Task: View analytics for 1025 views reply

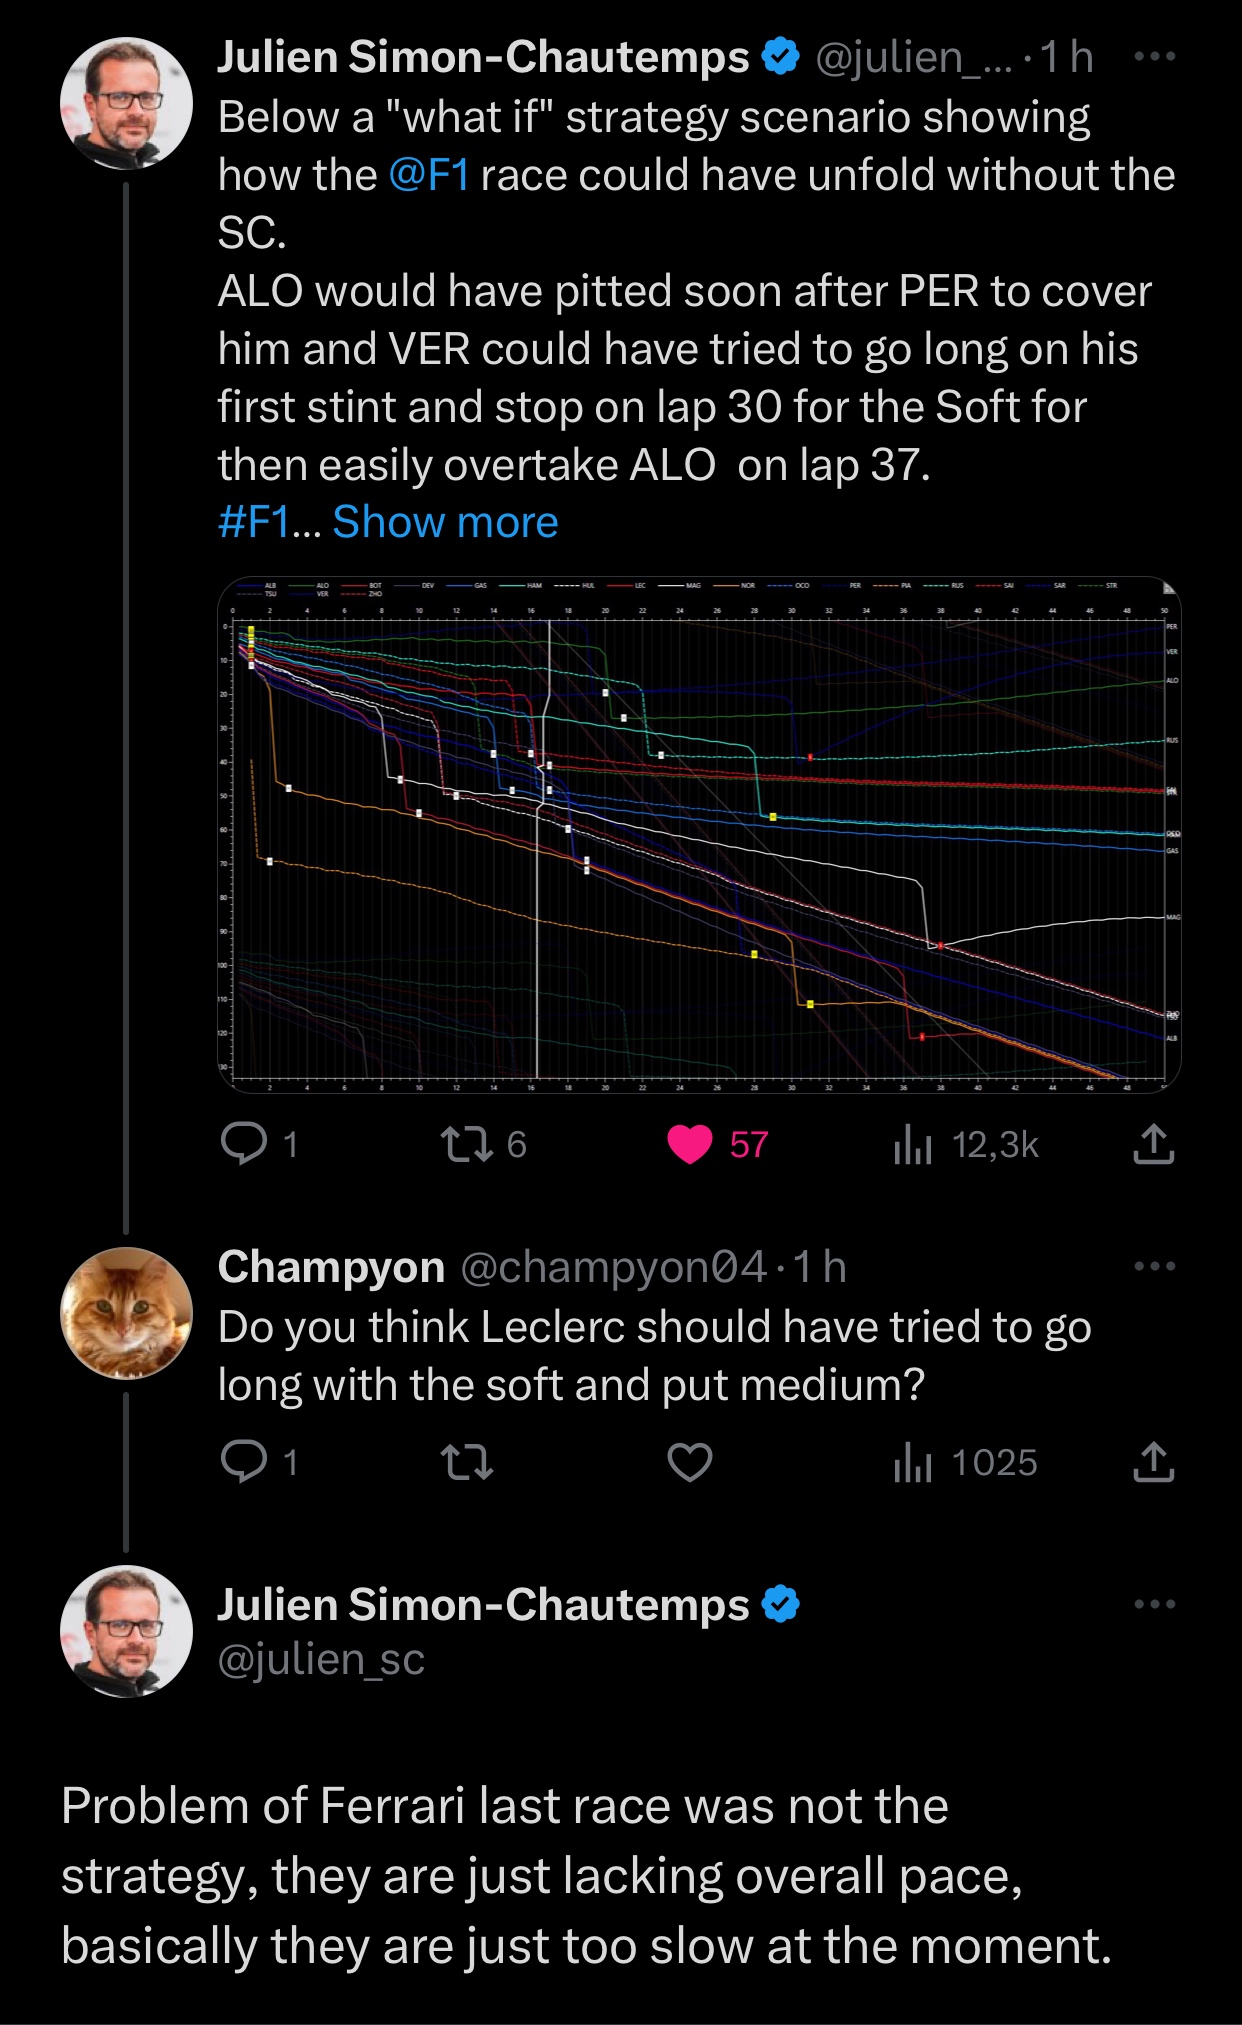Action: click(x=913, y=1462)
